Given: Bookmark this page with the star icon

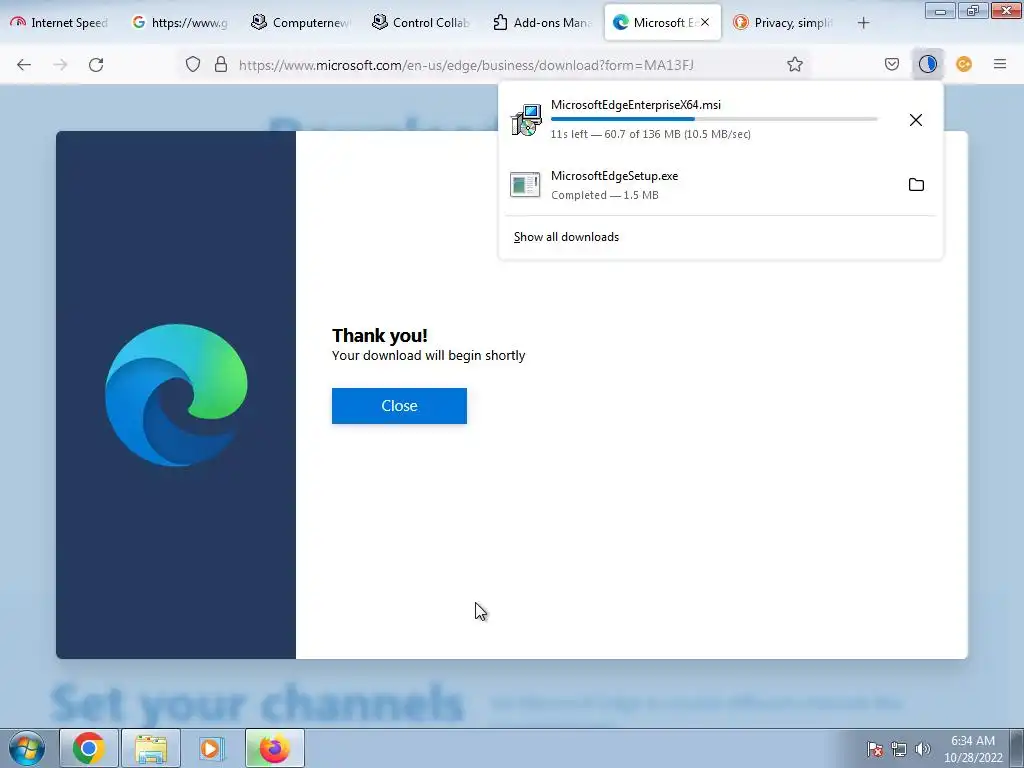Looking at the screenshot, I should coord(795,64).
